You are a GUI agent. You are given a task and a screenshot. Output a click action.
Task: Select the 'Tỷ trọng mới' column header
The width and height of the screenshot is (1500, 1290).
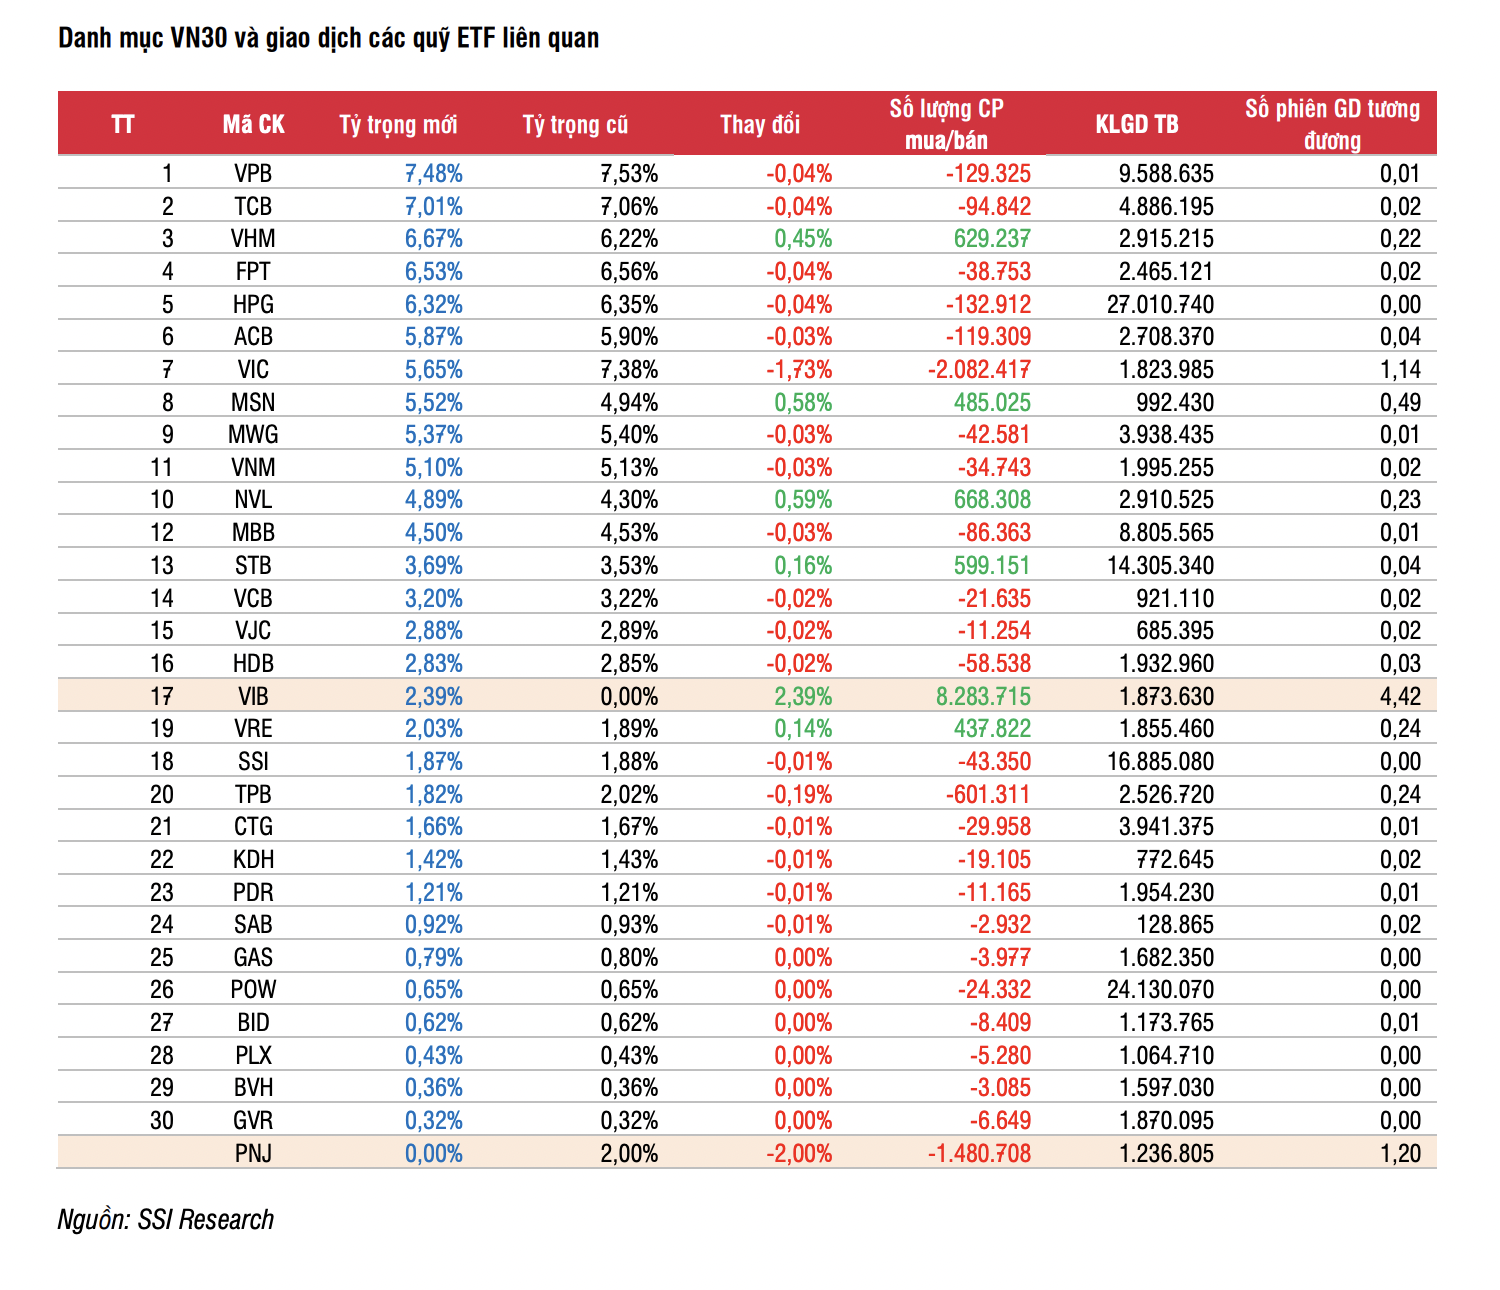click(x=398, y=124)
